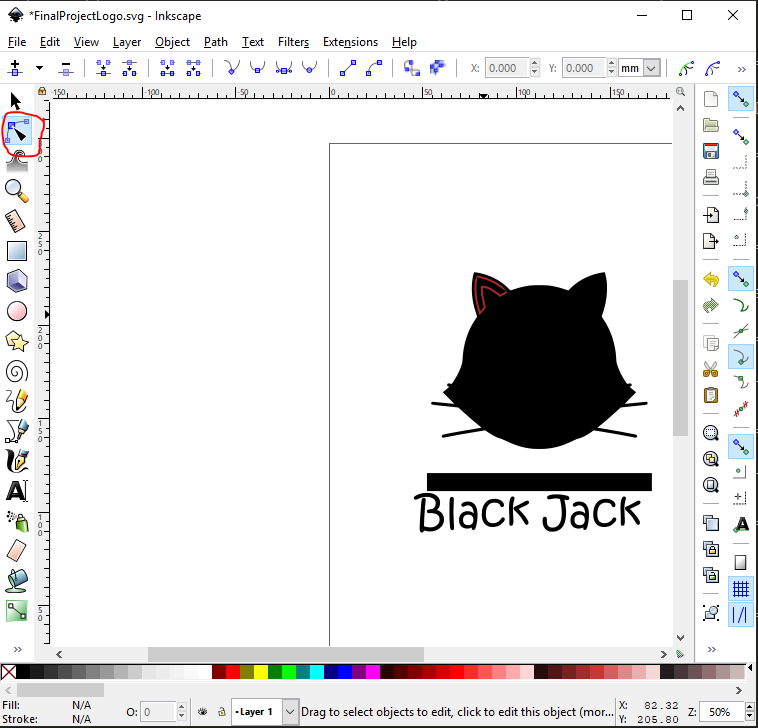Screen dimensions: 758x728
Task: Select the Paint Bucket fill tool
Action: (x=17, y=581)
